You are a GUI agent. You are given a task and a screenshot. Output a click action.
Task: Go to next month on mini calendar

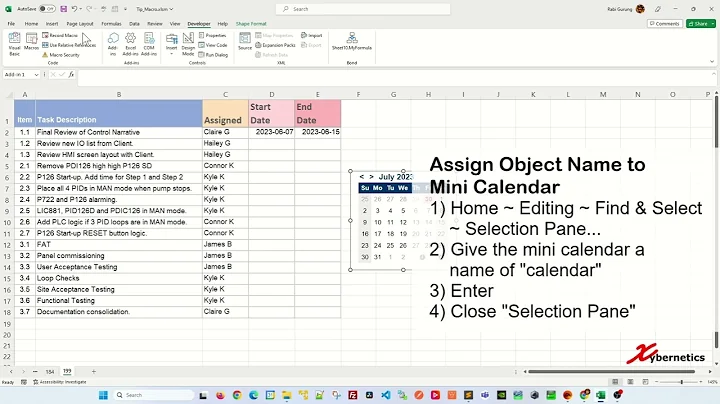coord(371,177)
